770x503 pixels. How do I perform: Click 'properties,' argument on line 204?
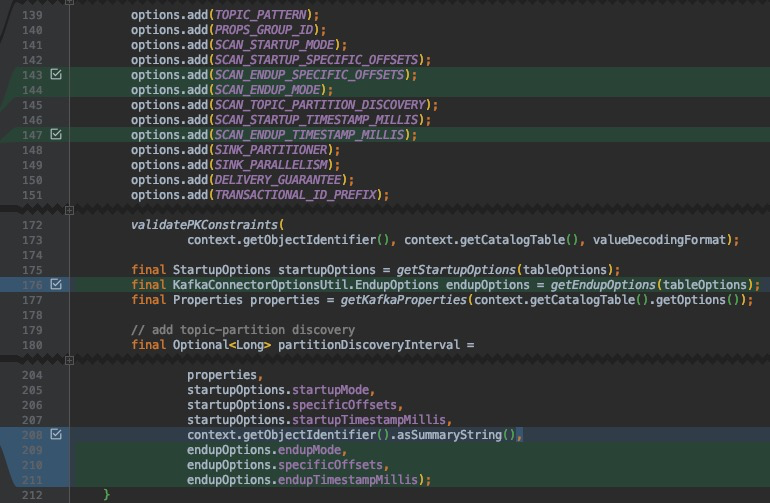click(225, 375)
